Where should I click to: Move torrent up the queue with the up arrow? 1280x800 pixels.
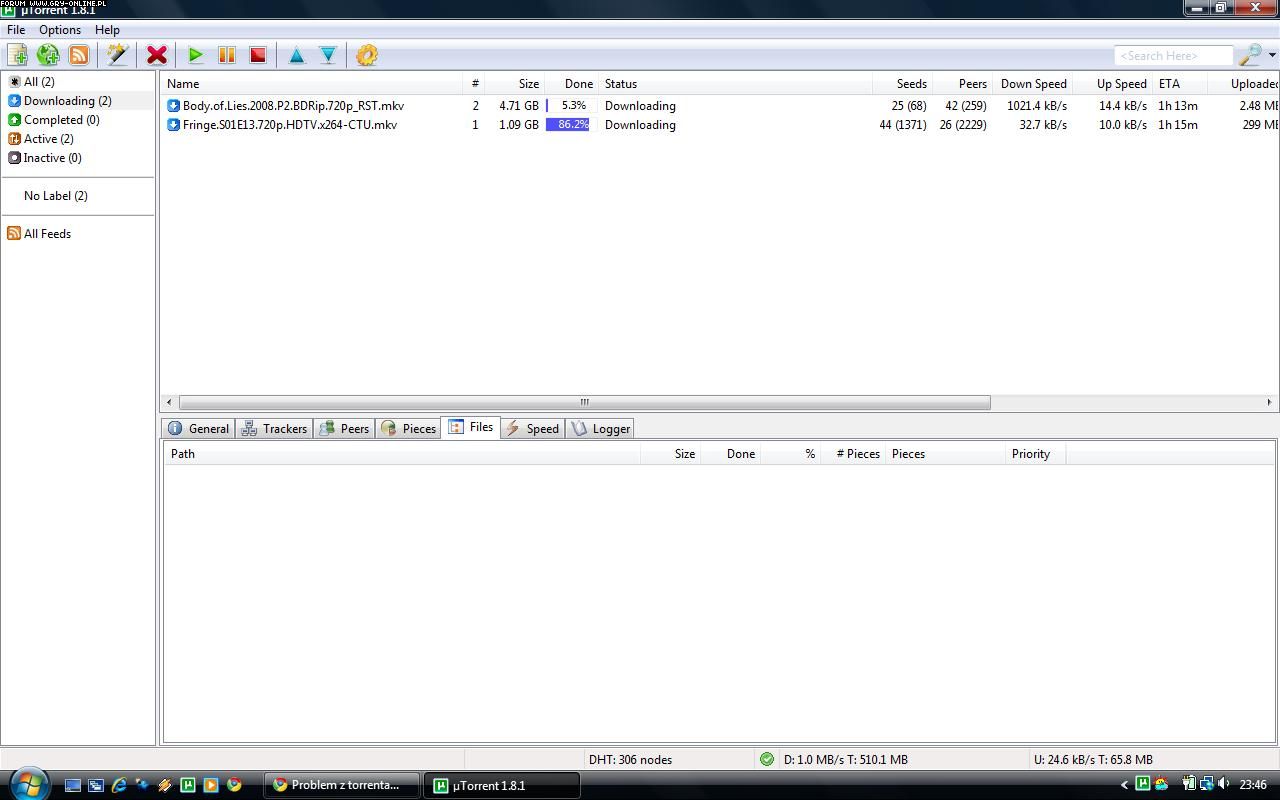coord(297,55)
